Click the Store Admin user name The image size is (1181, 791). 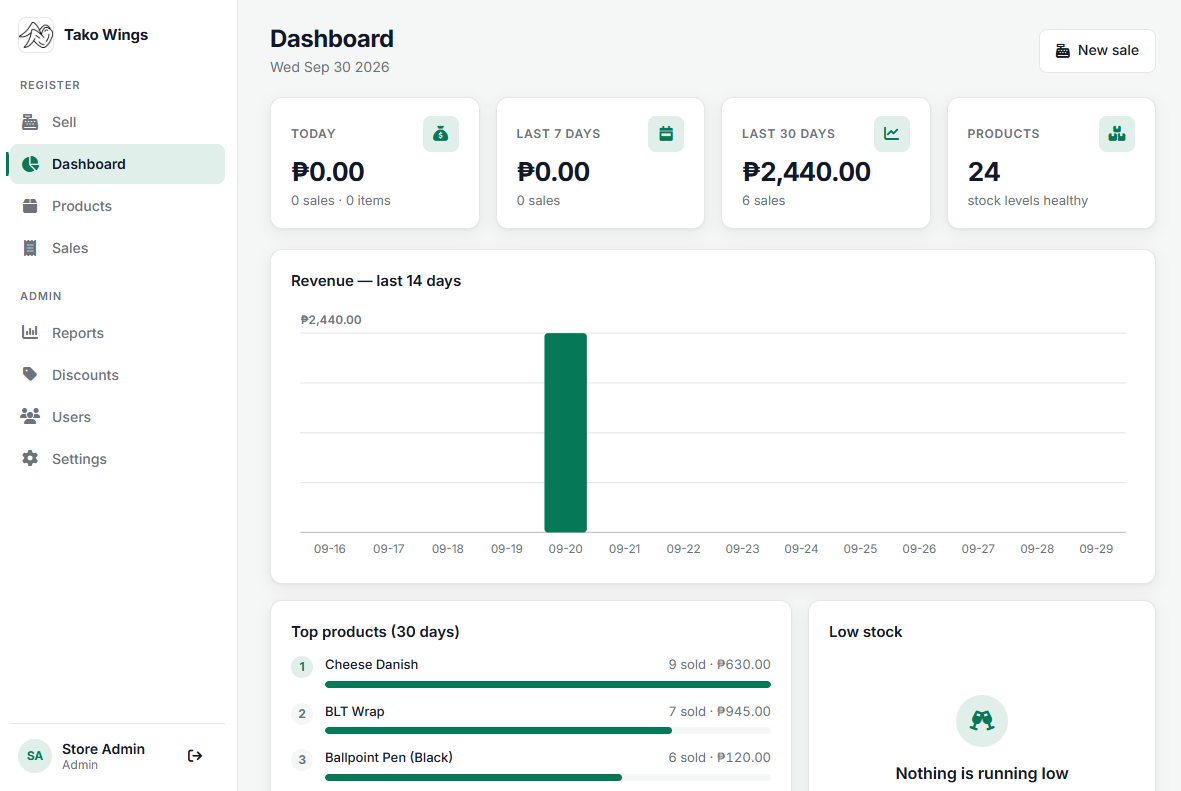[103, 749]
